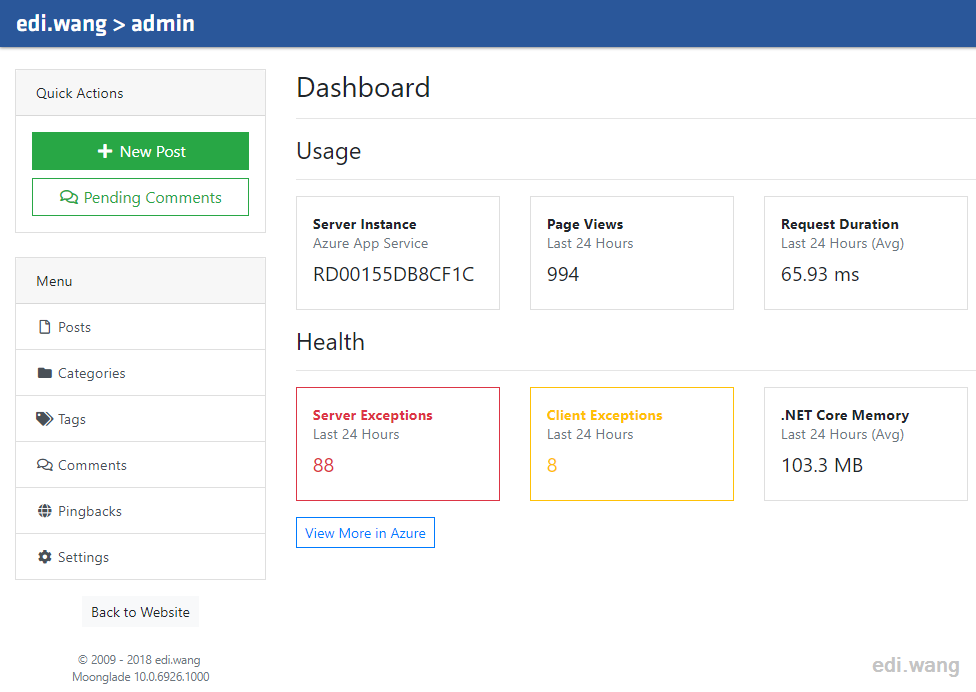
Task: Create a New Post
Action: pos(141,151)
